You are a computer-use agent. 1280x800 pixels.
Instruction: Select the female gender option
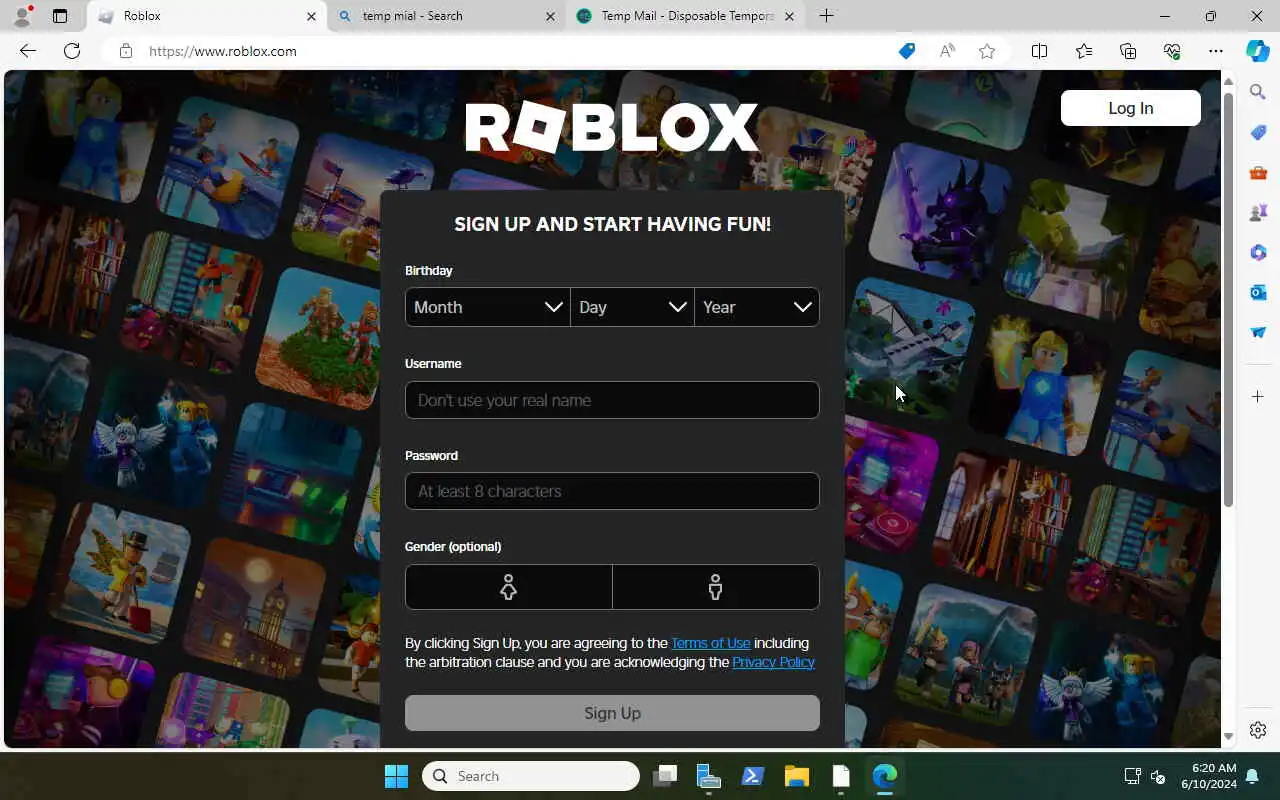(509, 587)
